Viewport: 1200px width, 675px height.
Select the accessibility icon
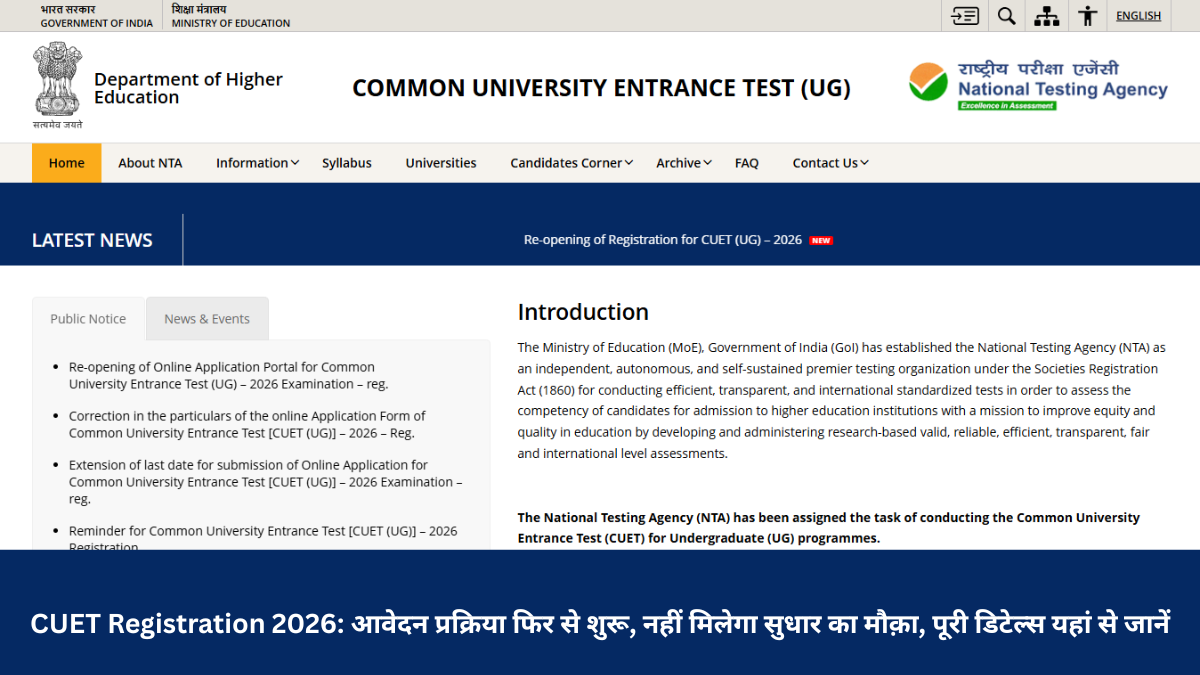[x=1087, y=15]
